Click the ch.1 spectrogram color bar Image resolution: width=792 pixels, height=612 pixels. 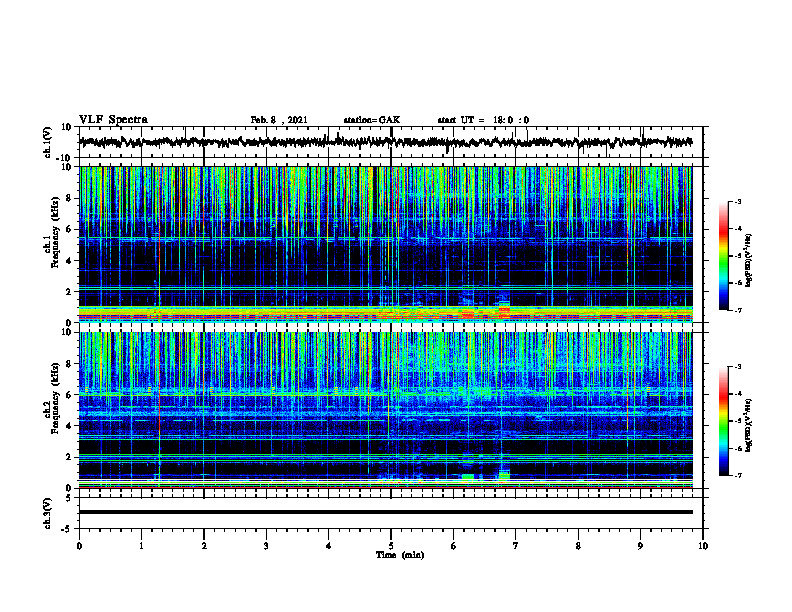point(723,256)
